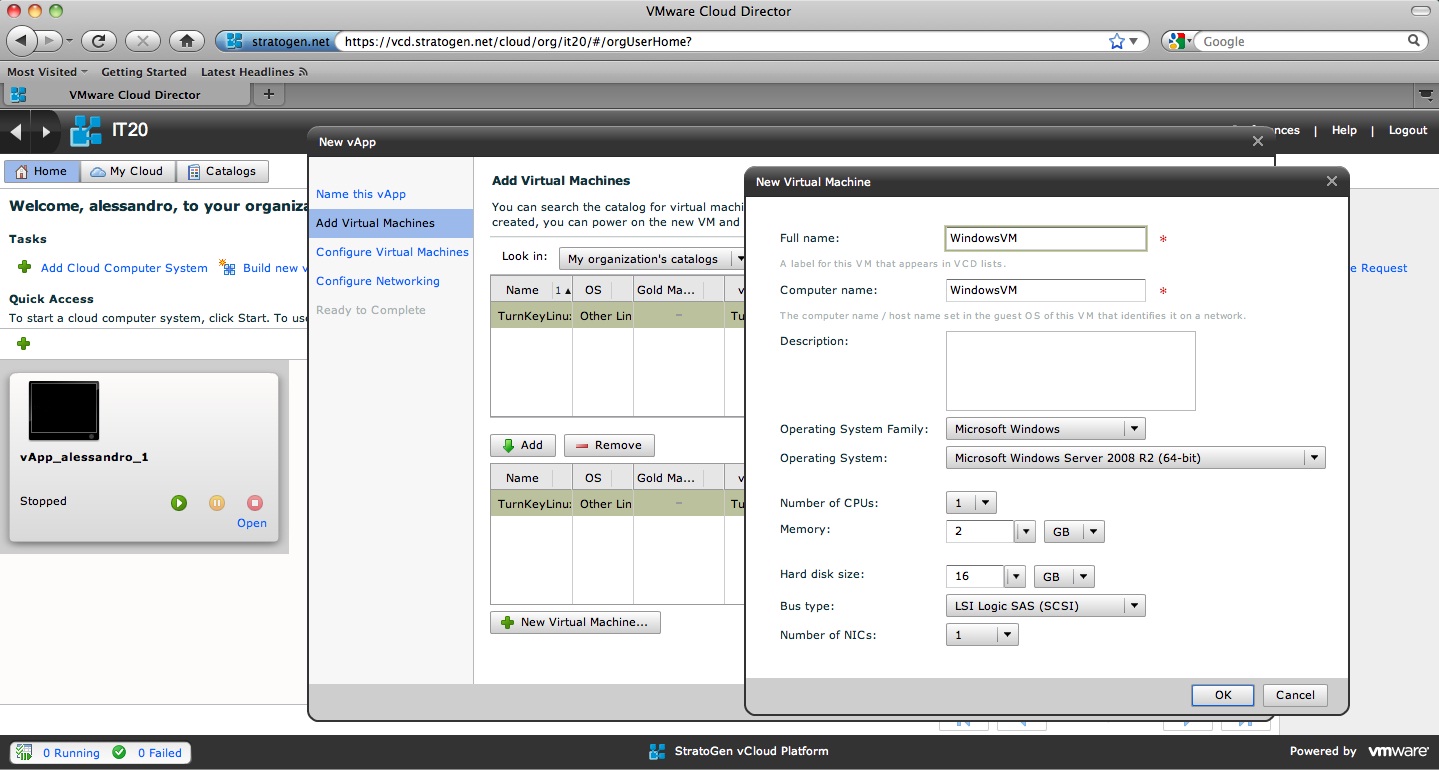This screenshot has height=770, width=1439.
Task: Expand the Operating System Family dropdown
Action: pyautogui.click(x=1132, y=429)
